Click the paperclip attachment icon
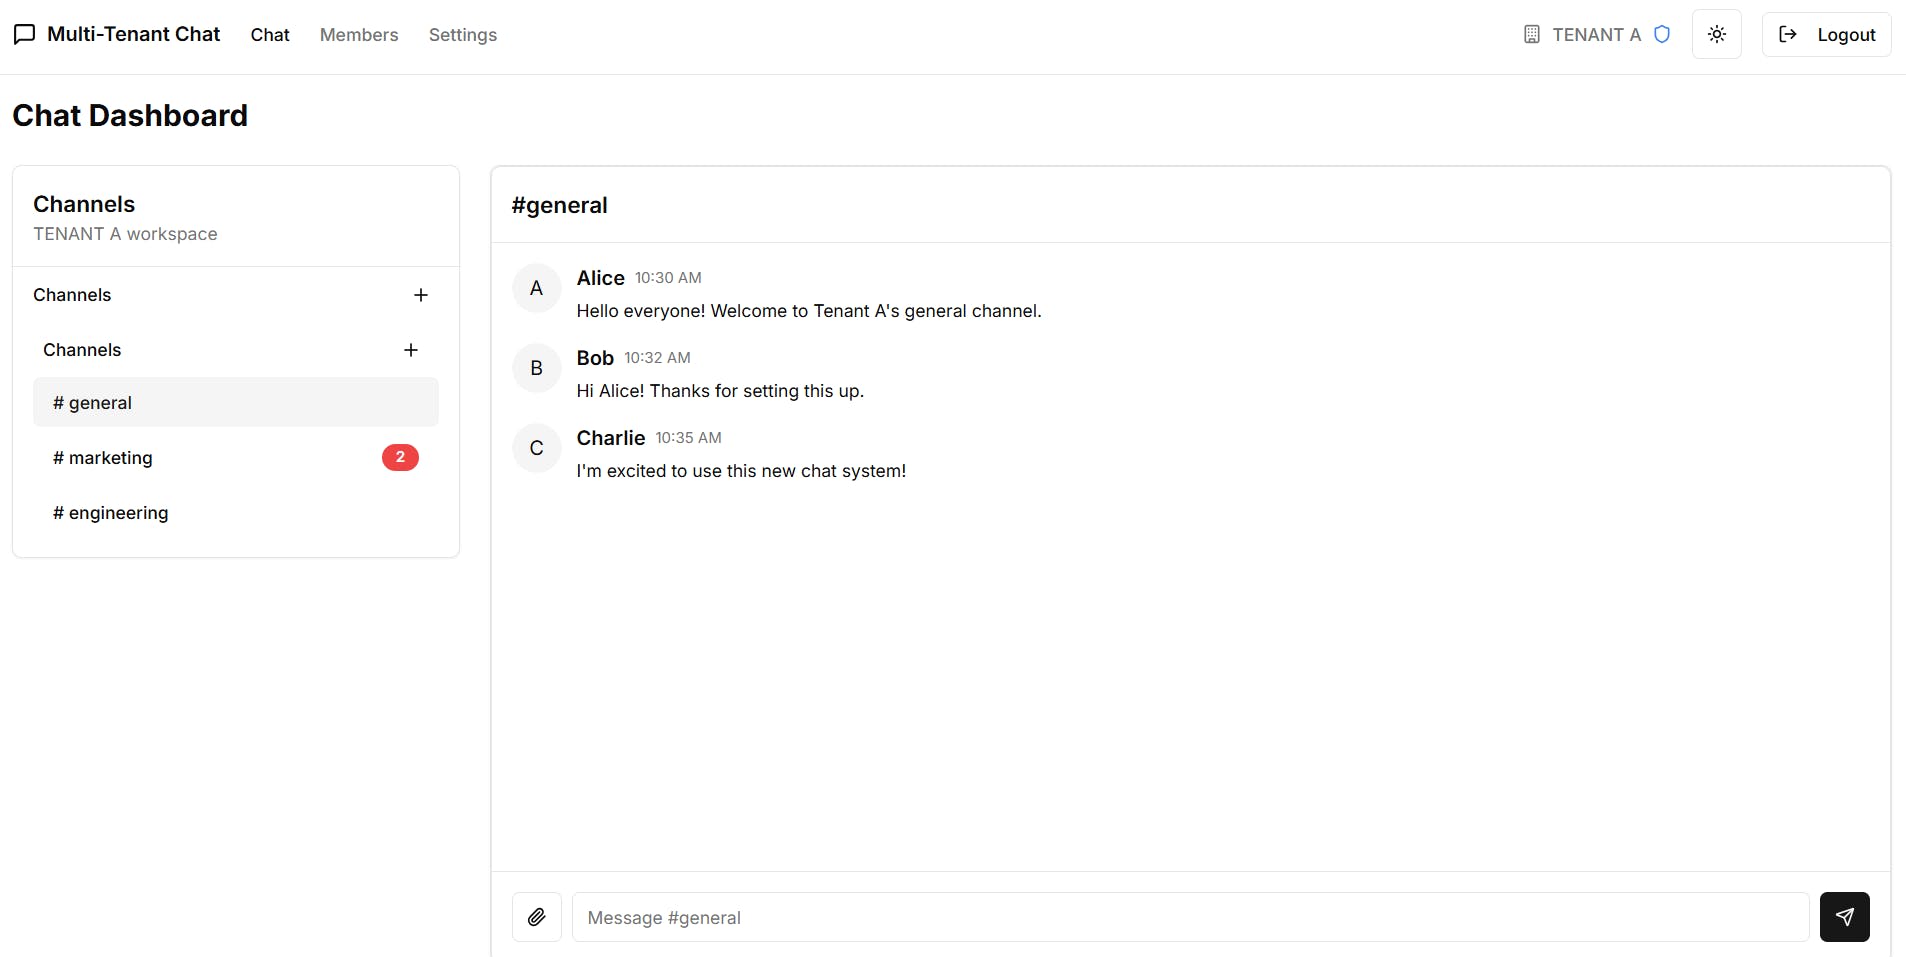Image resolution: width=1906 pixels, height=957 pixels. point(537,917)
